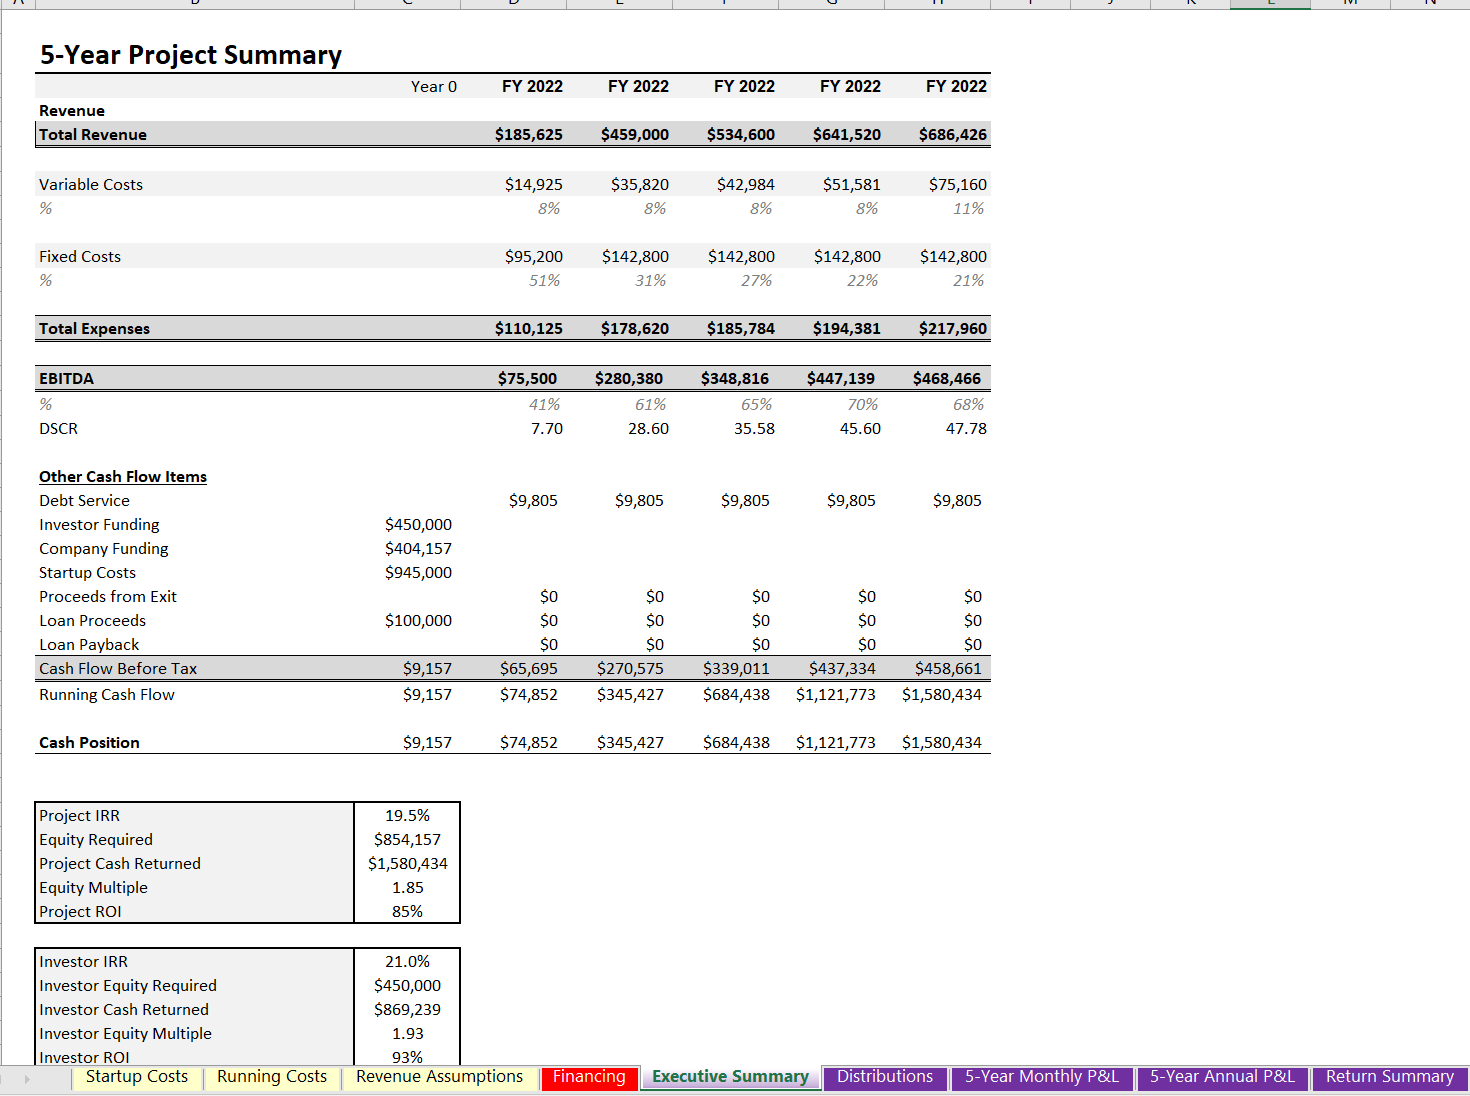The width and height of the screenshot is (1470, 1096).
Task: Select the $450,000 Investor Funding cell
Action: [418, 525]
